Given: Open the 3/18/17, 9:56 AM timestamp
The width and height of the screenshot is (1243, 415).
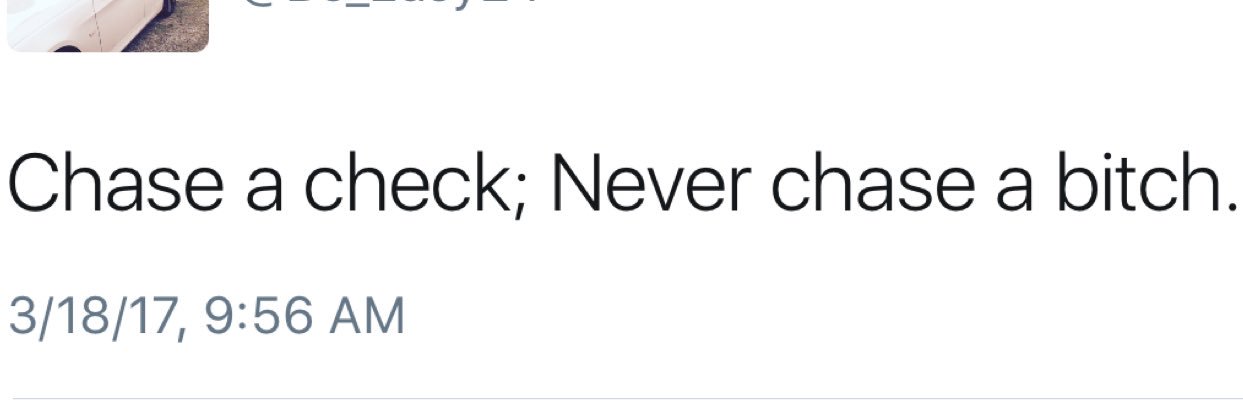Looking at the screenshot, I should point(207,316).
